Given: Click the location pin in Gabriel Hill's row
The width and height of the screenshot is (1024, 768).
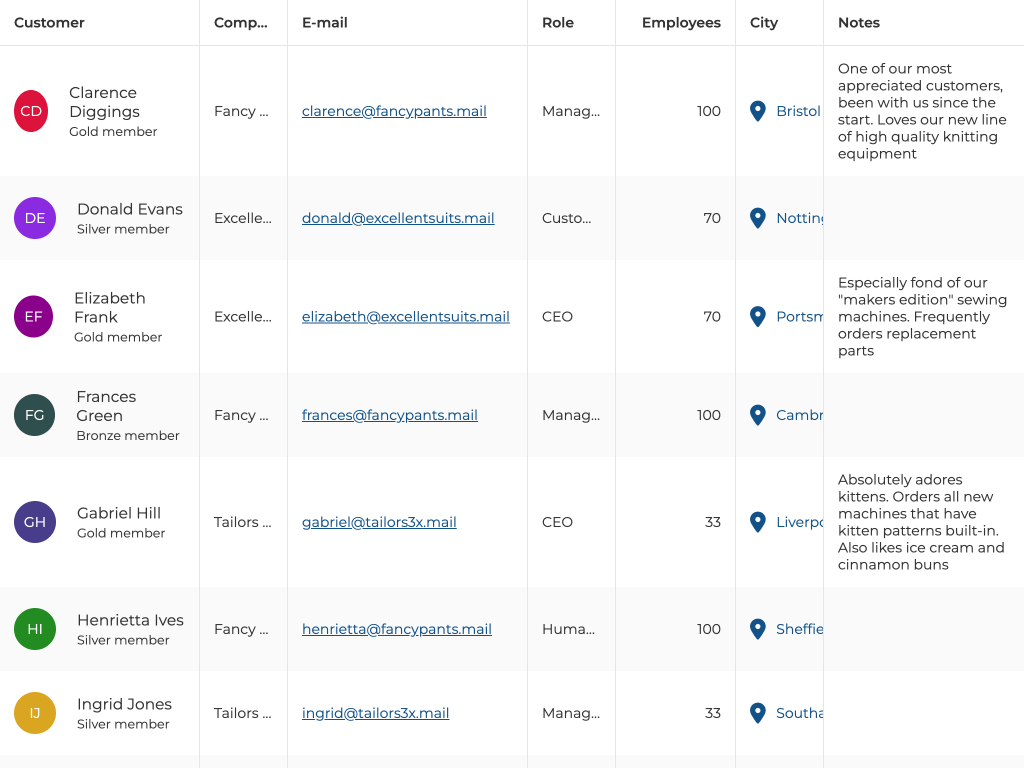Looking at the screenshot, I should [758, 522].
